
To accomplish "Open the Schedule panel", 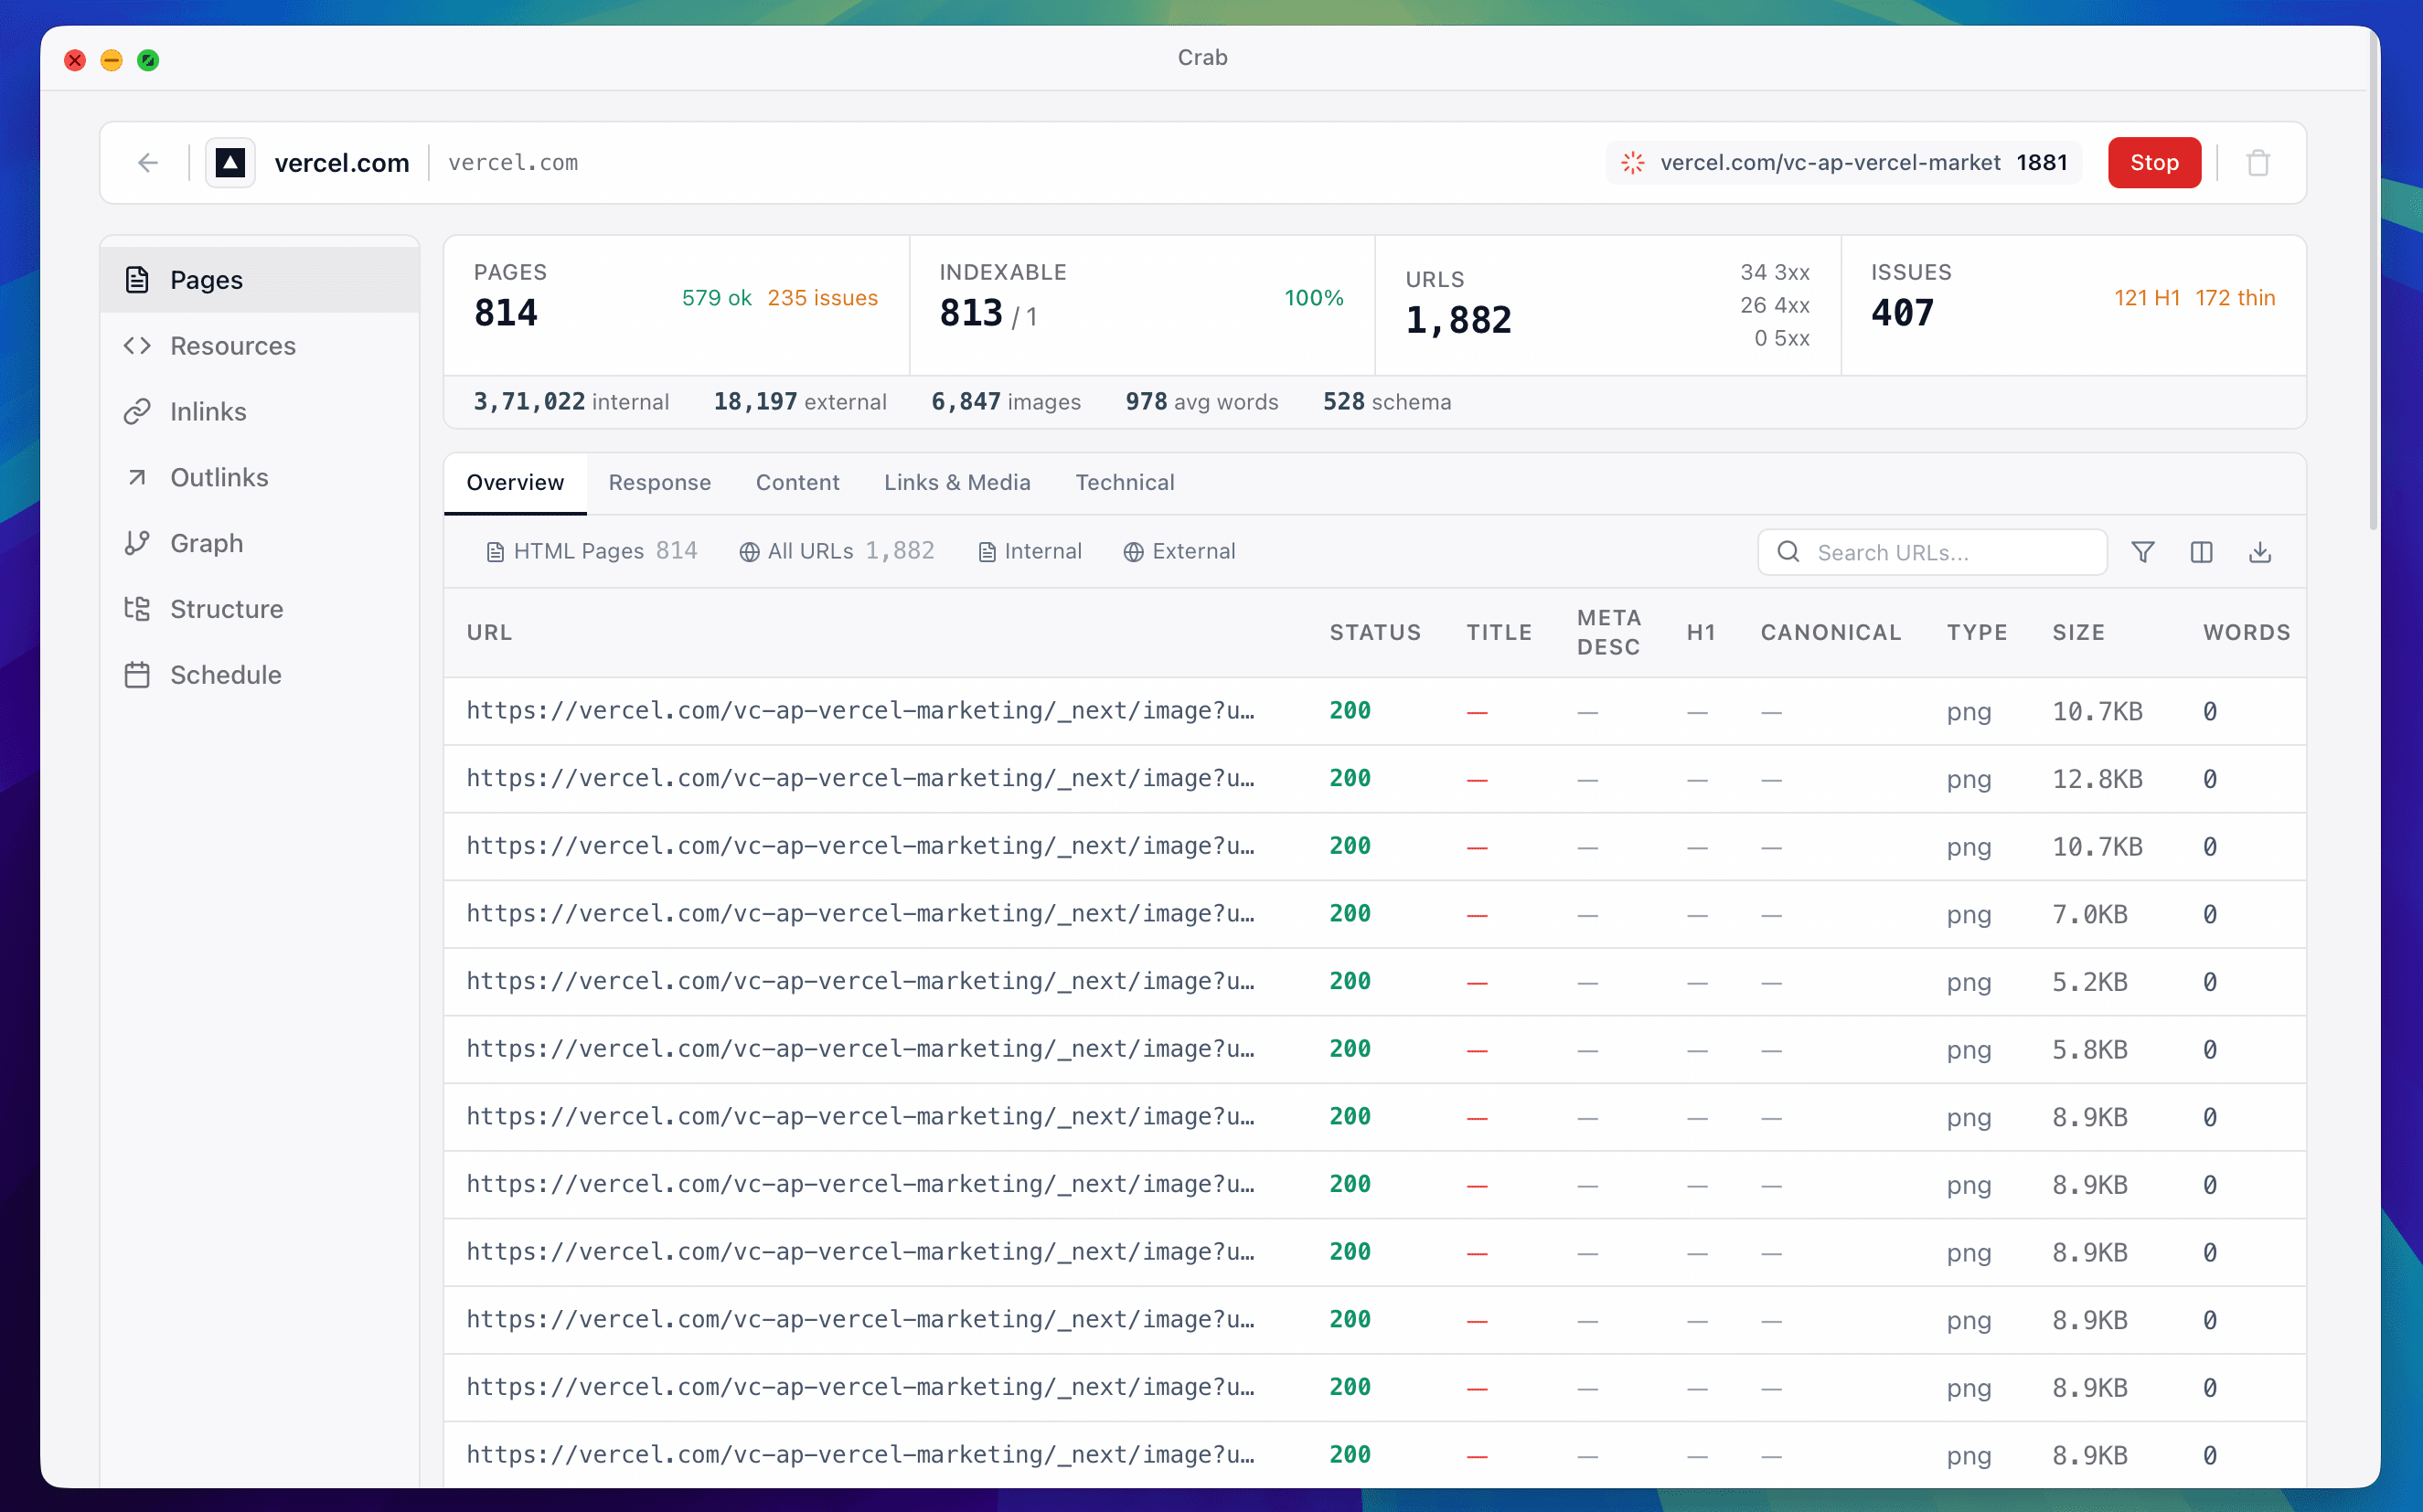I will (x=227, y=674).
